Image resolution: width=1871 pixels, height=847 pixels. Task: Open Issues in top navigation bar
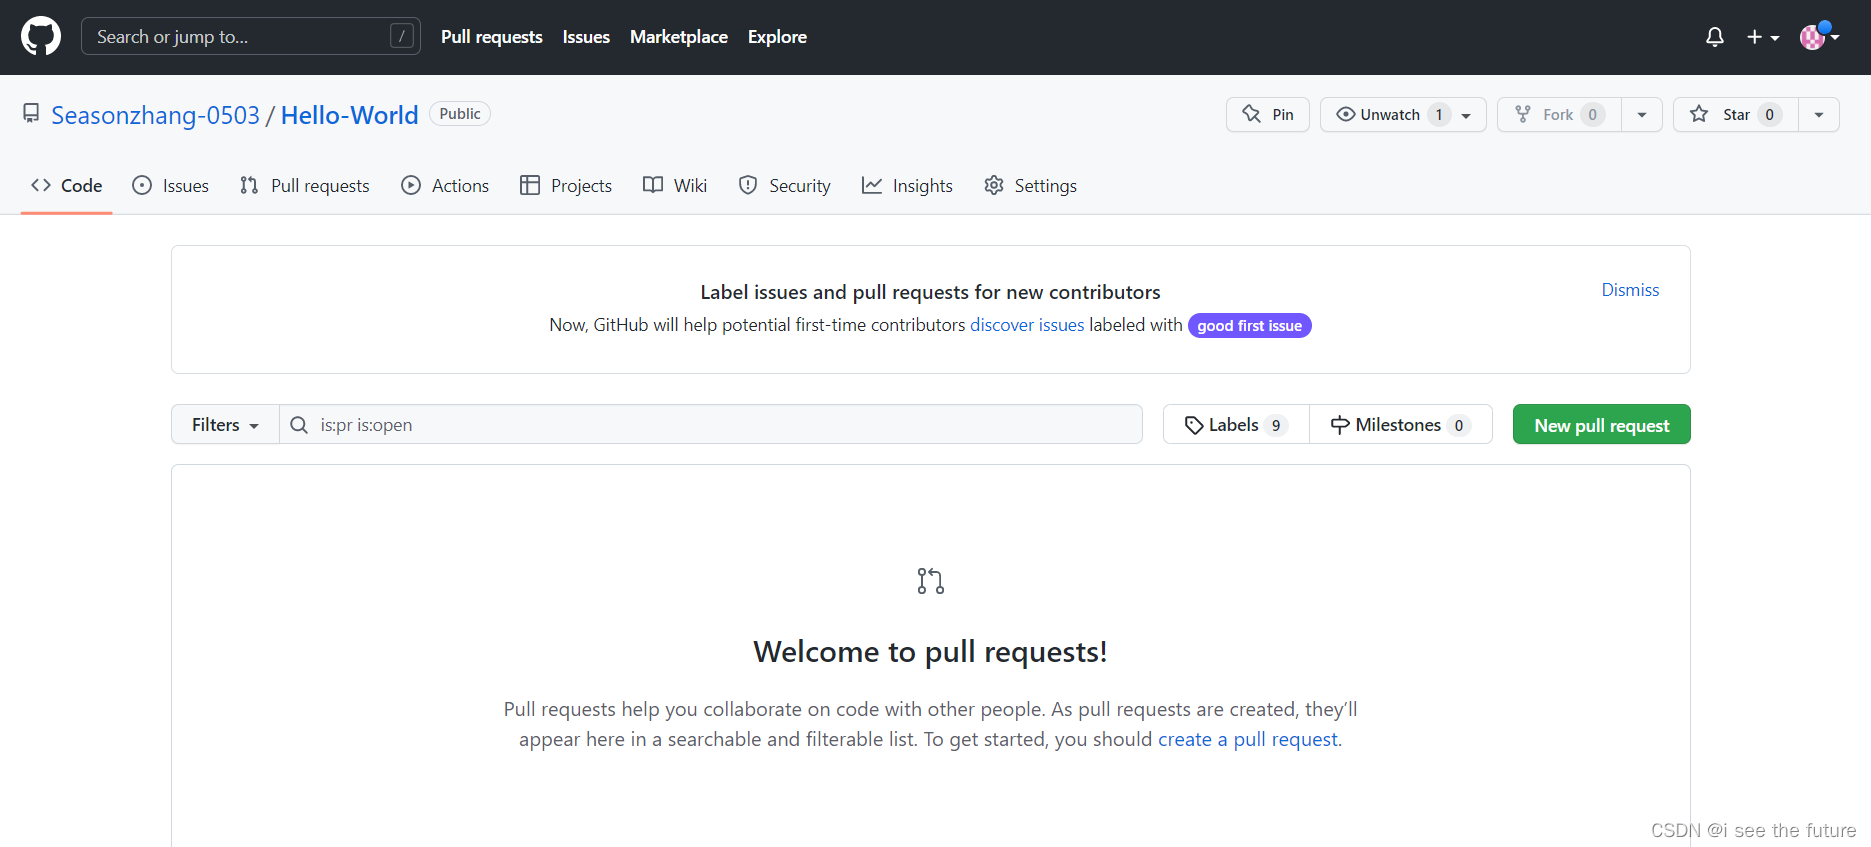[586, 37]
